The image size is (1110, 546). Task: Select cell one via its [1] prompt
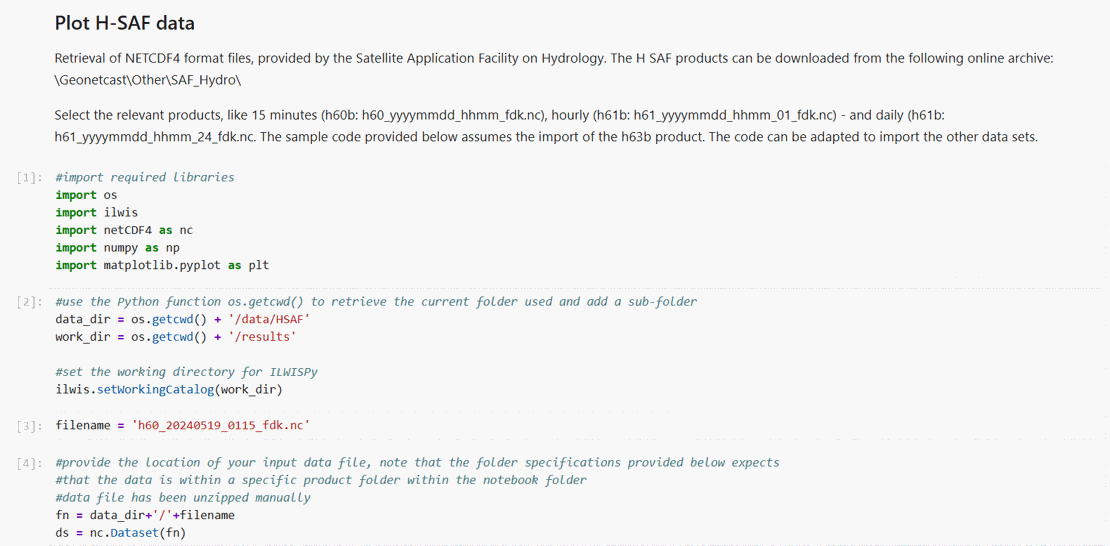pos(29,178)
